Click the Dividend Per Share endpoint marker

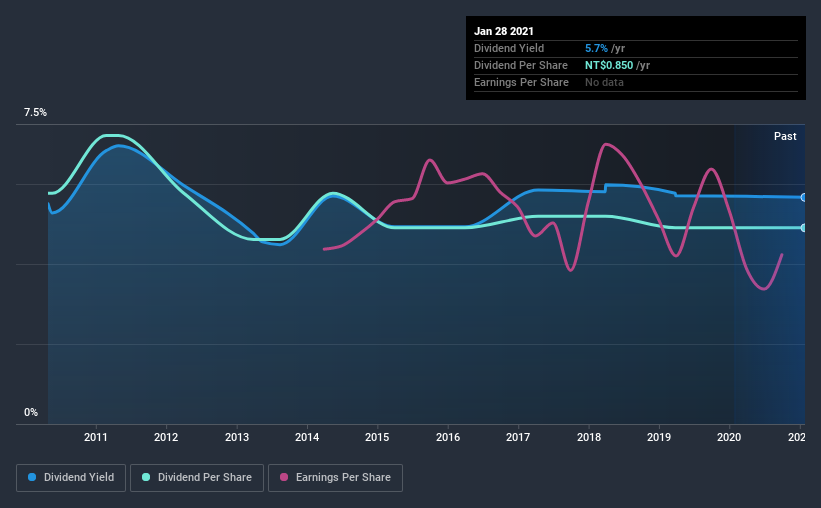coord(803,228)
